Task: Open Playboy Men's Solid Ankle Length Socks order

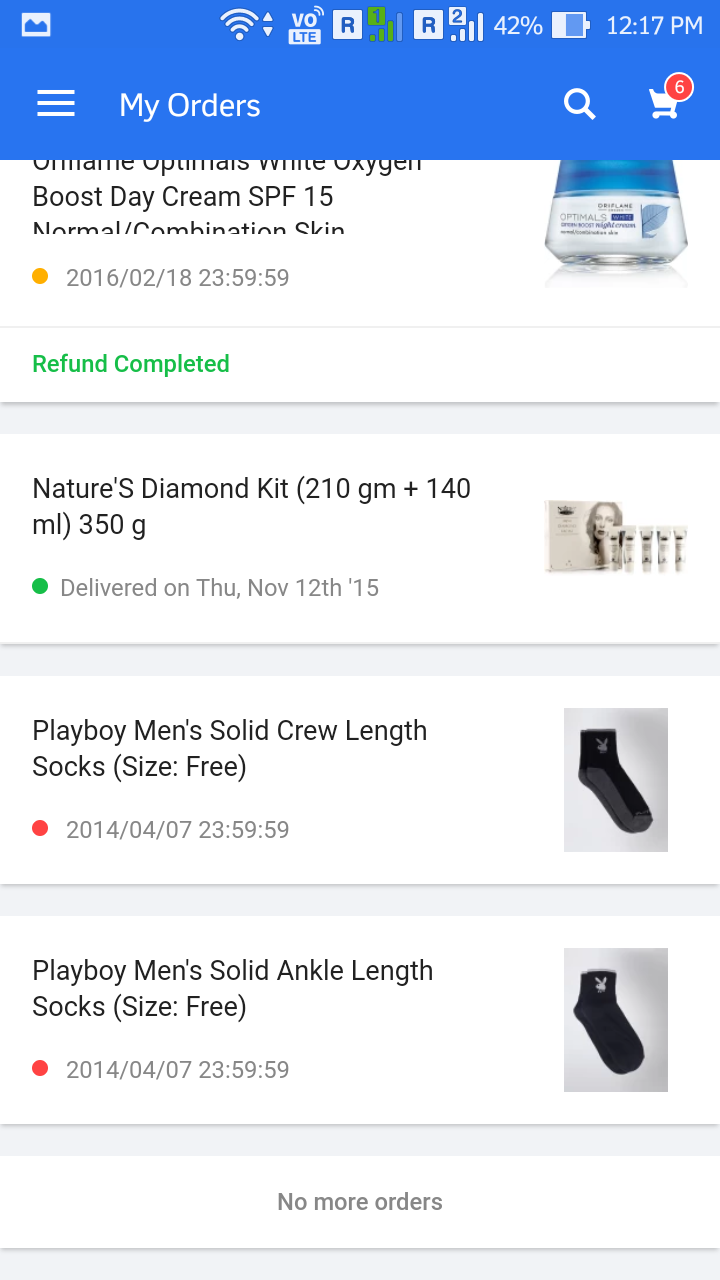Action: [x=360, y=1020]
